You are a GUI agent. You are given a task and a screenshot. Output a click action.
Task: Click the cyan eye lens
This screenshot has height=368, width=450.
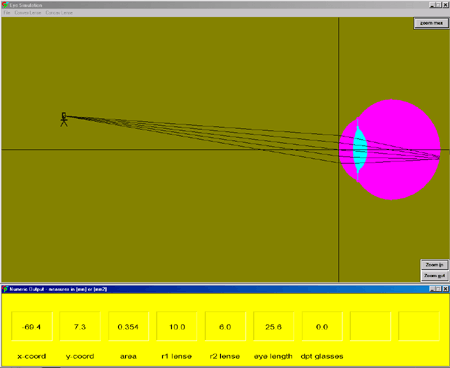click(x=360, y=149)
